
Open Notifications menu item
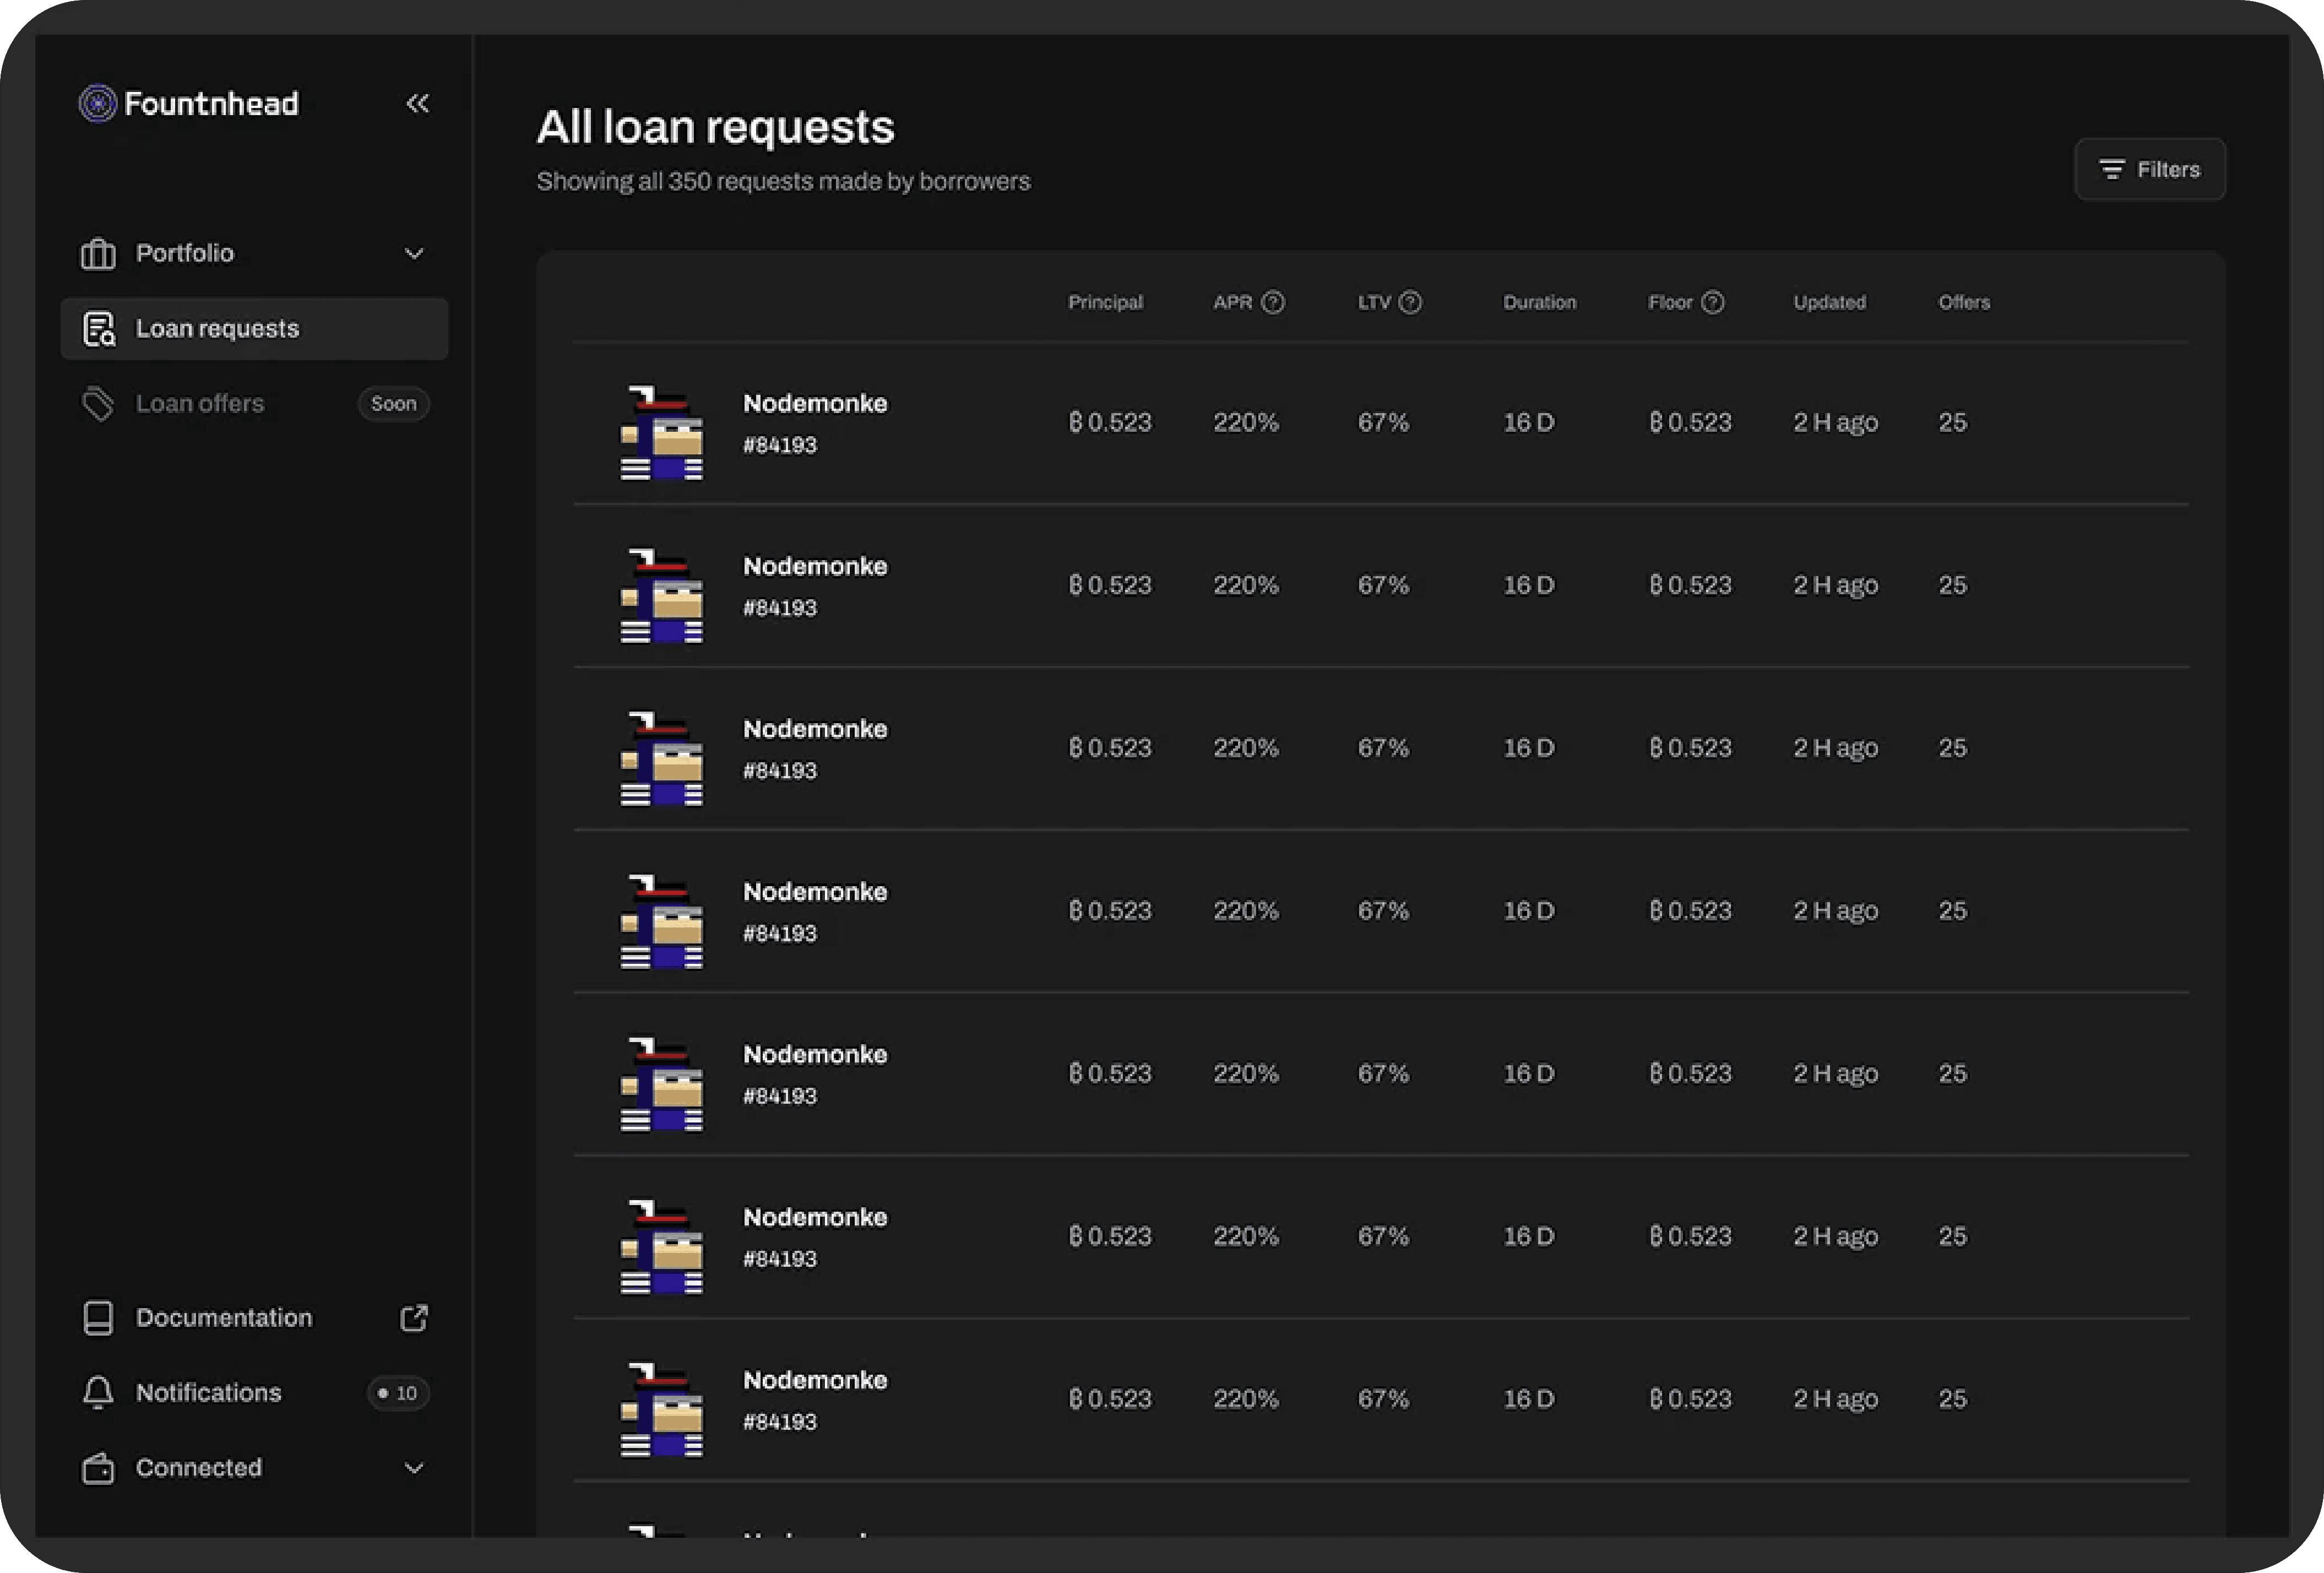208,1392
